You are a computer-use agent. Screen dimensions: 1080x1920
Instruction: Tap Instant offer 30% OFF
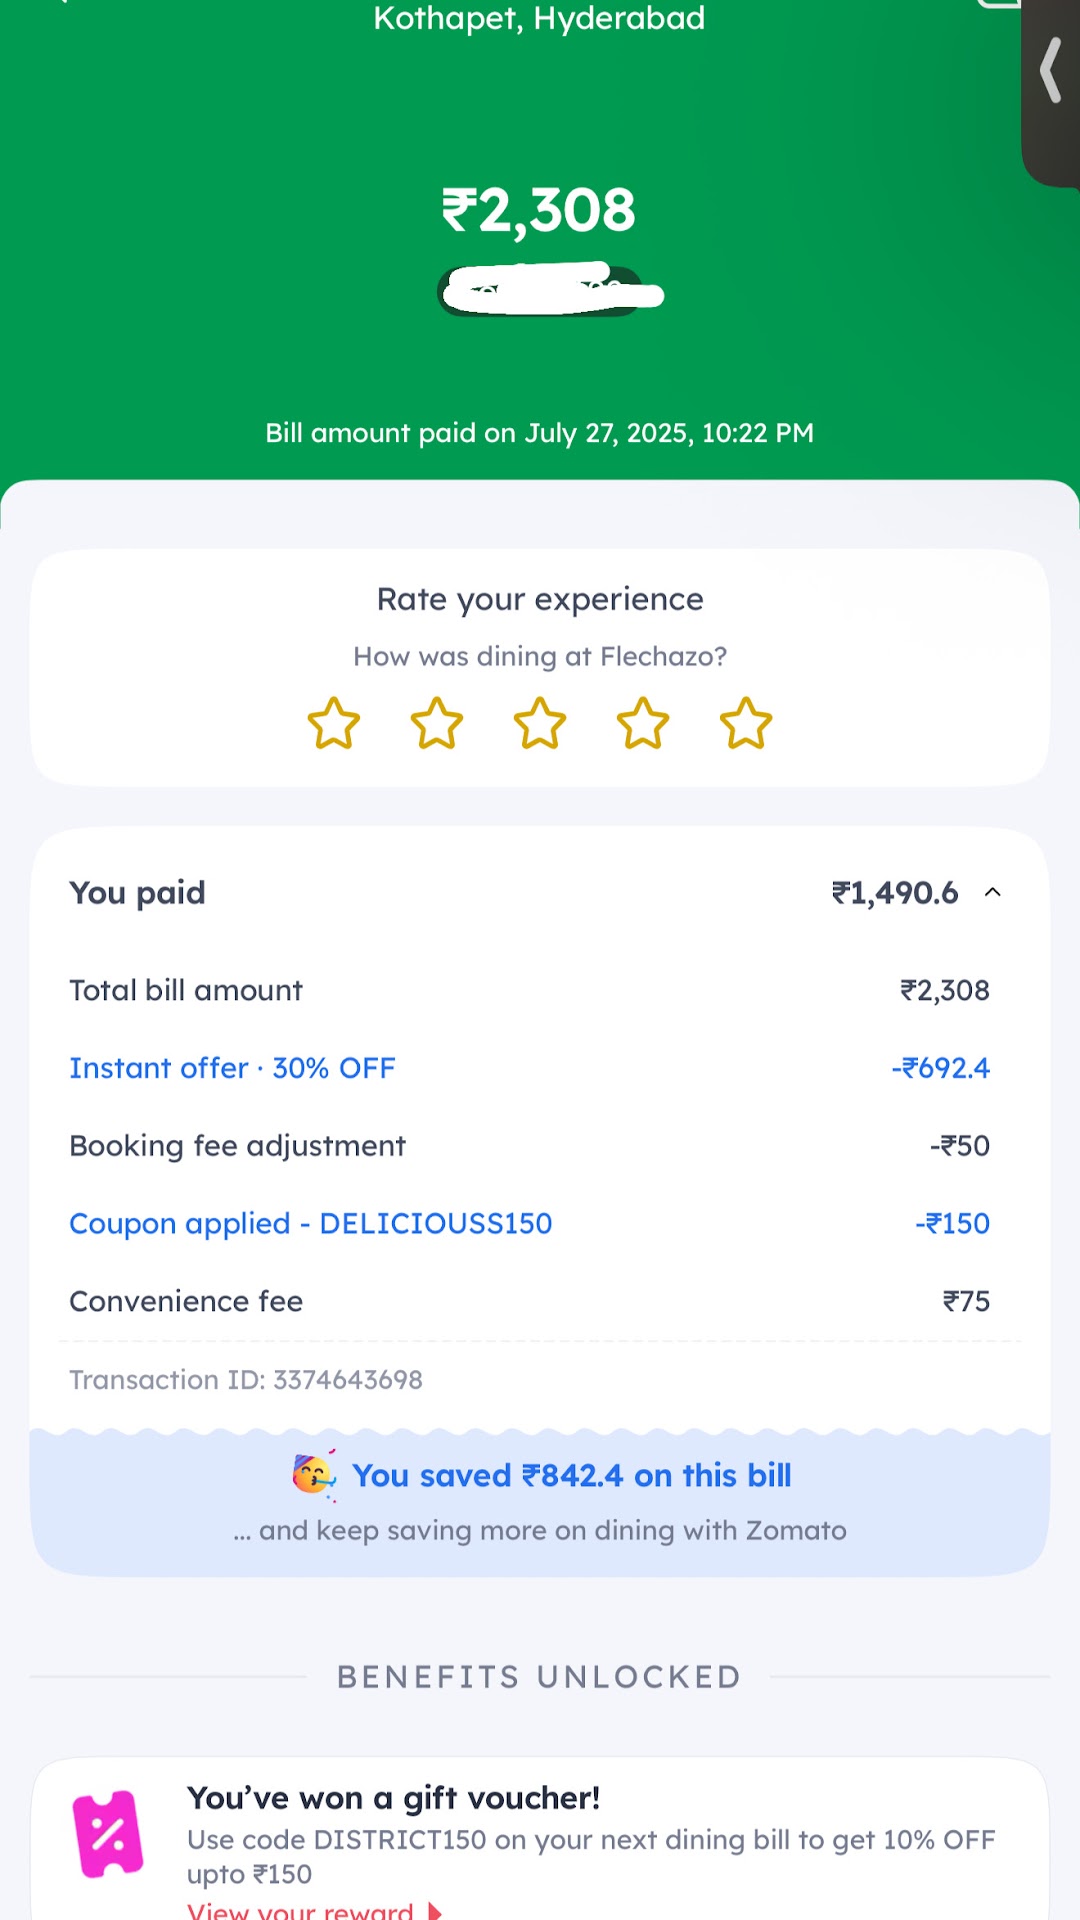[x=232, y=1068]
